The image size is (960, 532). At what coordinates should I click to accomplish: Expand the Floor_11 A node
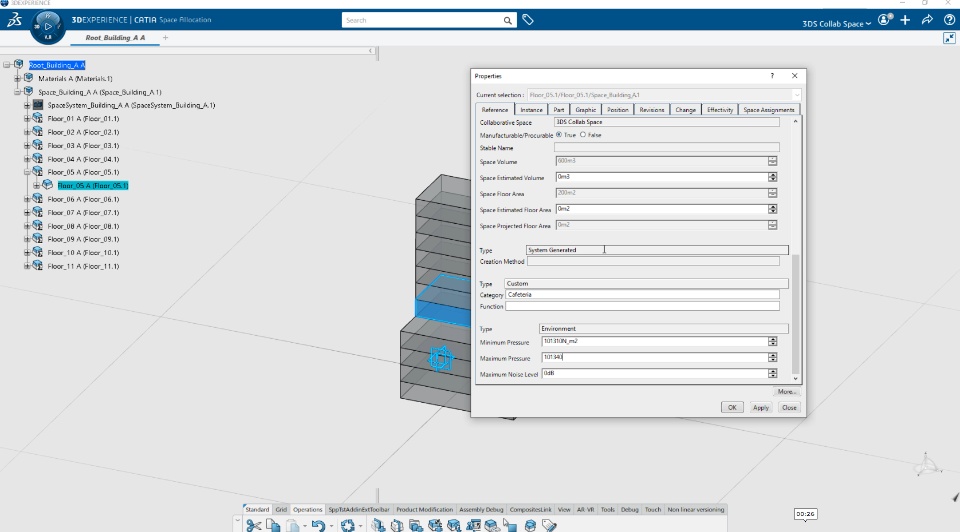tap(27, 266)
